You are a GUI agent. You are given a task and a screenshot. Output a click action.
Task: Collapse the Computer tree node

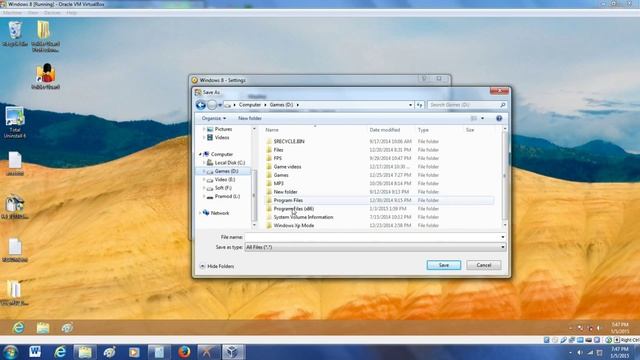pyautogui.click(x=200, y=154)
